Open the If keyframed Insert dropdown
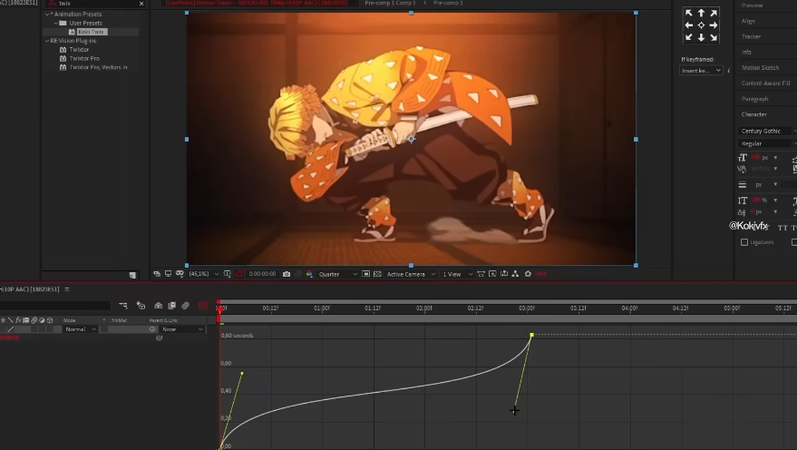Image resolution: width=797 pixels, height=450 pixels. 701,71
